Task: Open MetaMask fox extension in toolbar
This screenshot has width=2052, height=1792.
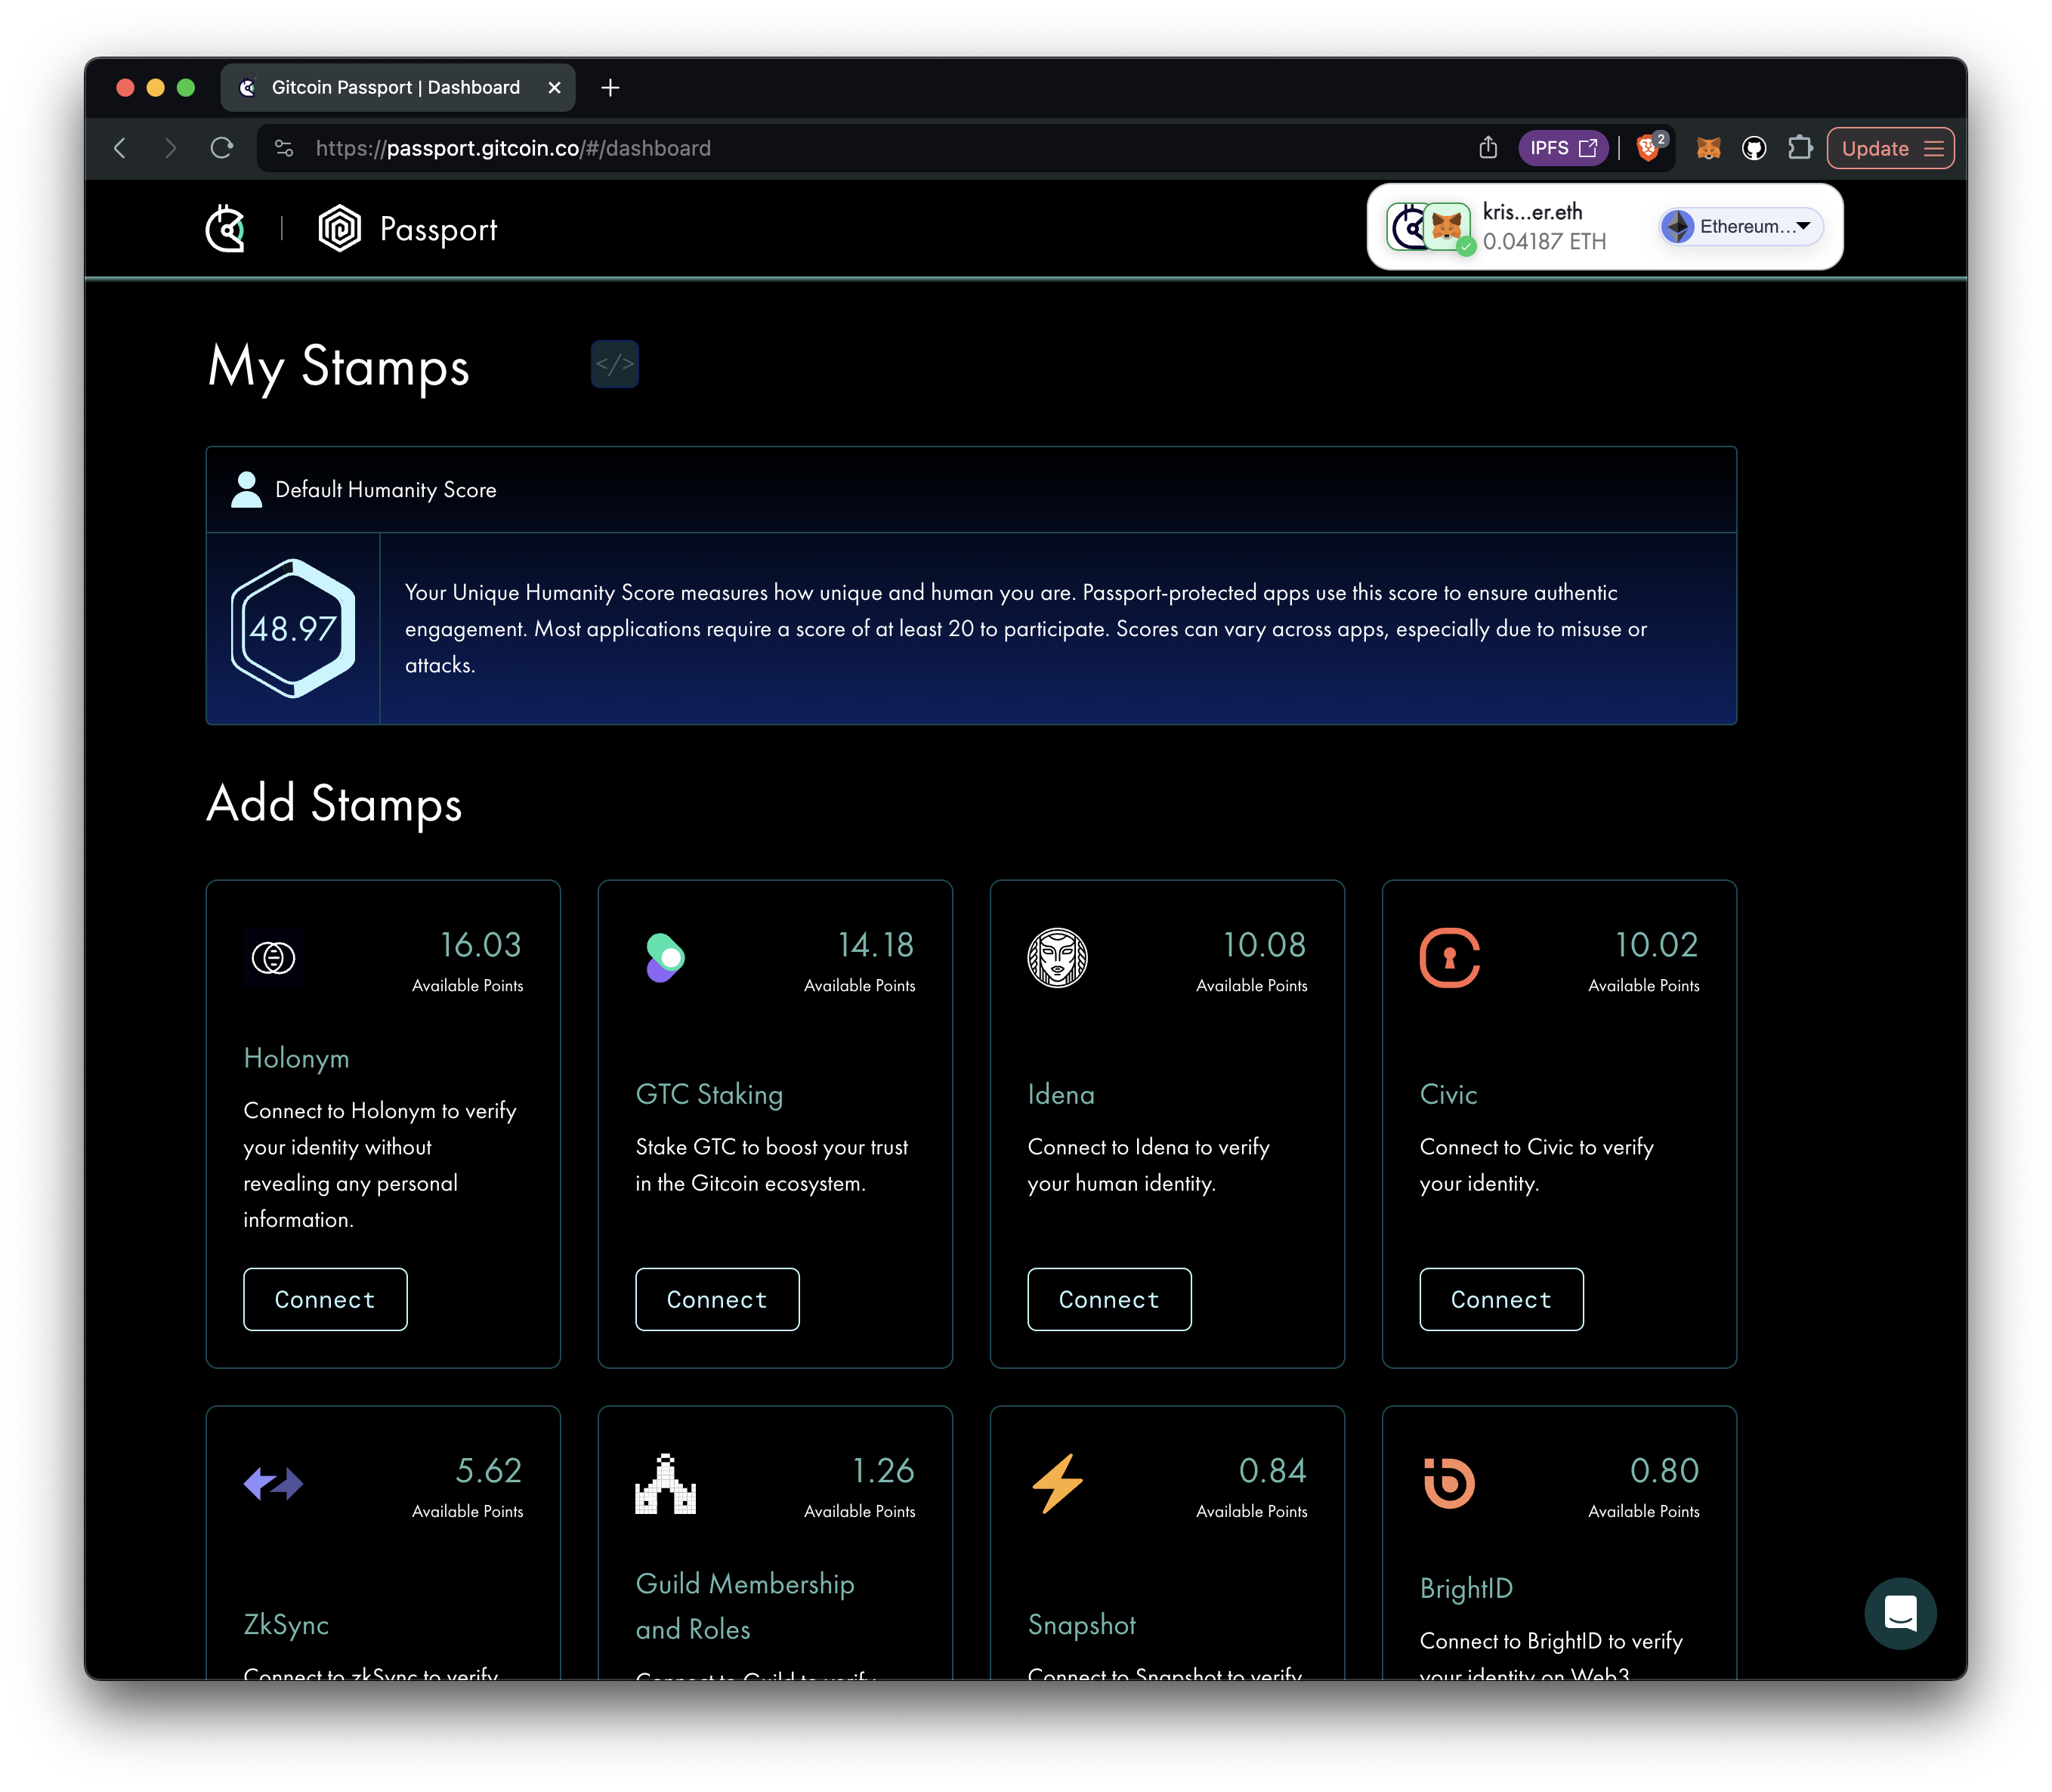Action: pyautogui.click(x=1708, y=148)
